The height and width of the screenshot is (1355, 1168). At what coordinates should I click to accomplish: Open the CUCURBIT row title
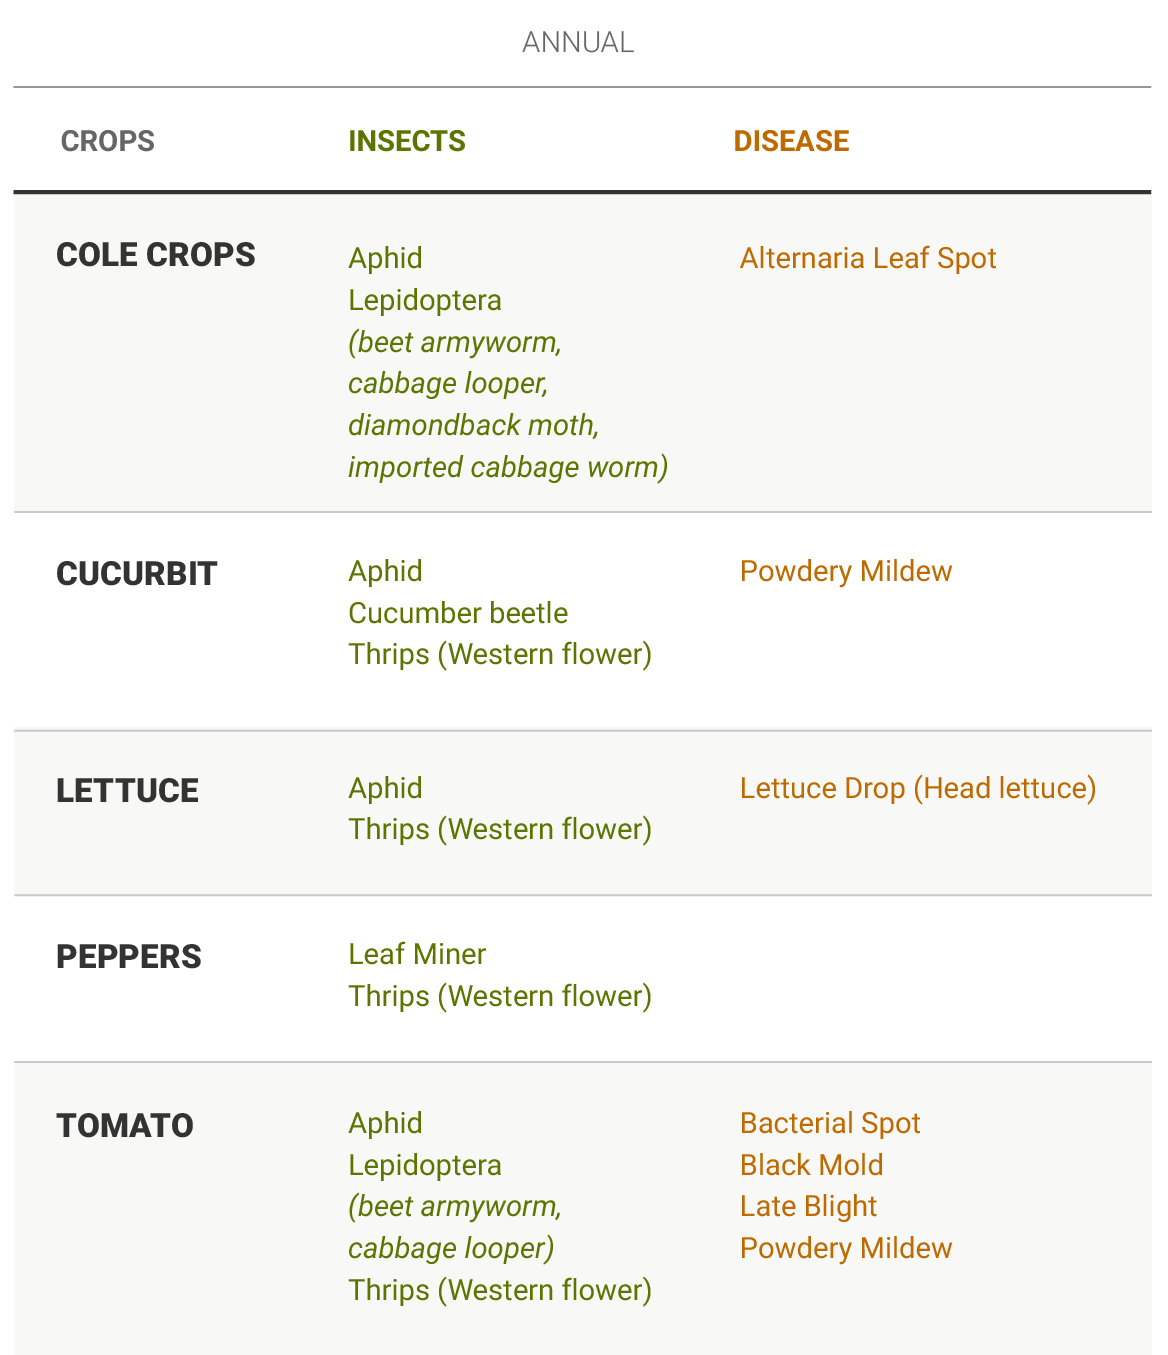coord(136,574)
